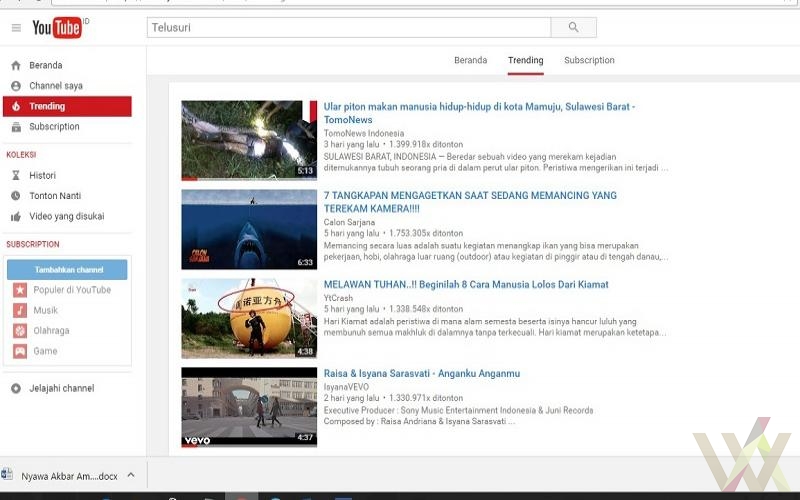The height and width of the screenshot is (500, 800).
Task: Open the MELAWAN TUHAN video title
Action: tap(466, 285)
